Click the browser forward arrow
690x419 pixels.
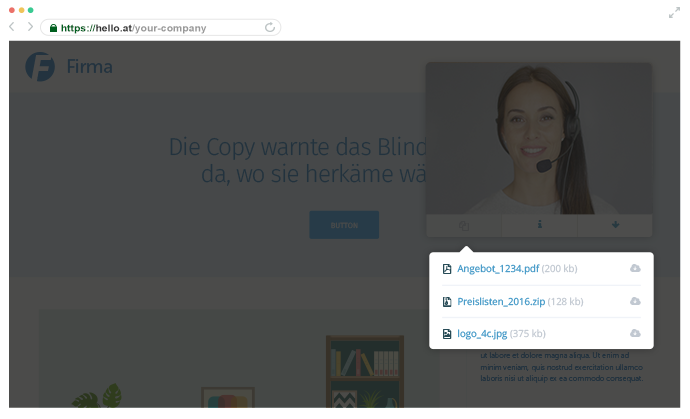click(30, 27)
